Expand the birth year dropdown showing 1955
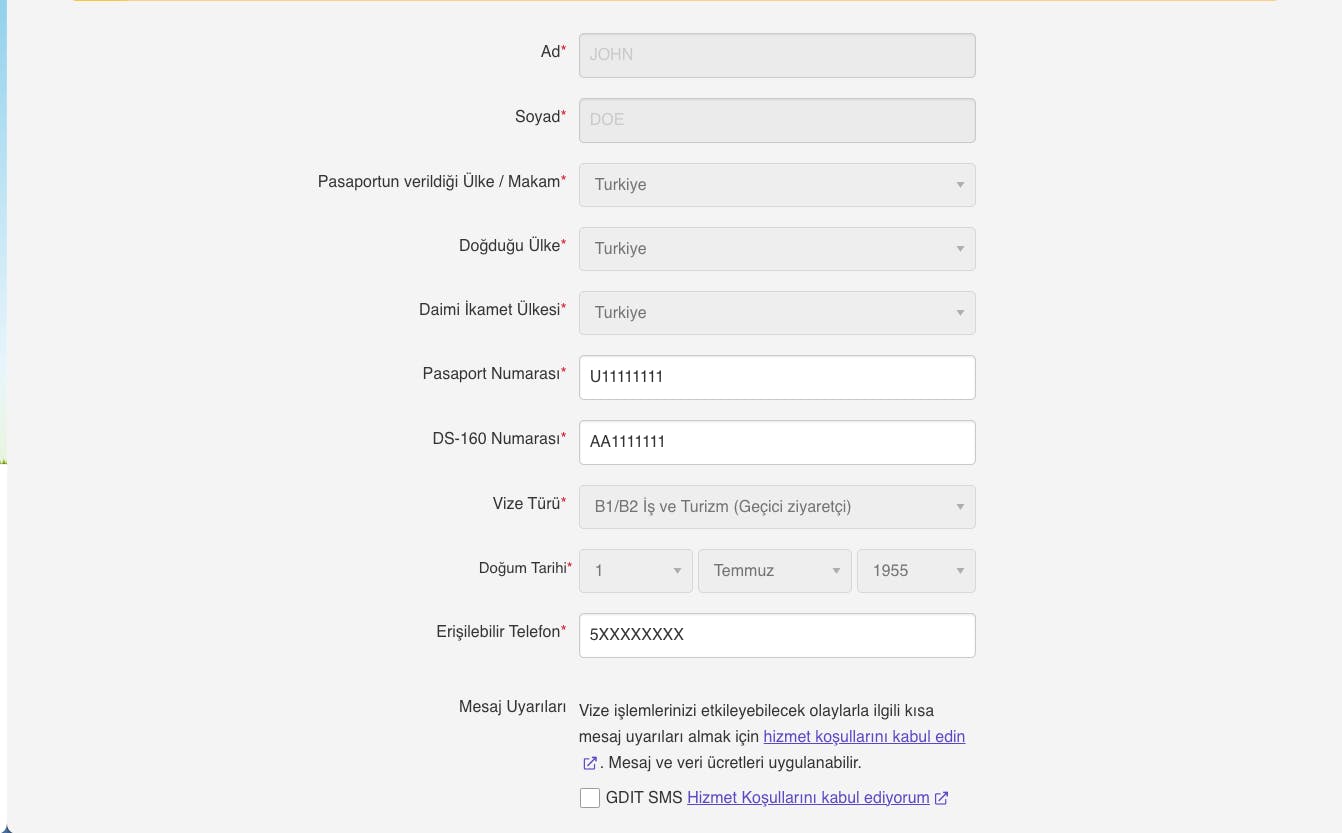1342x833 pixels. tap(915, 571)
